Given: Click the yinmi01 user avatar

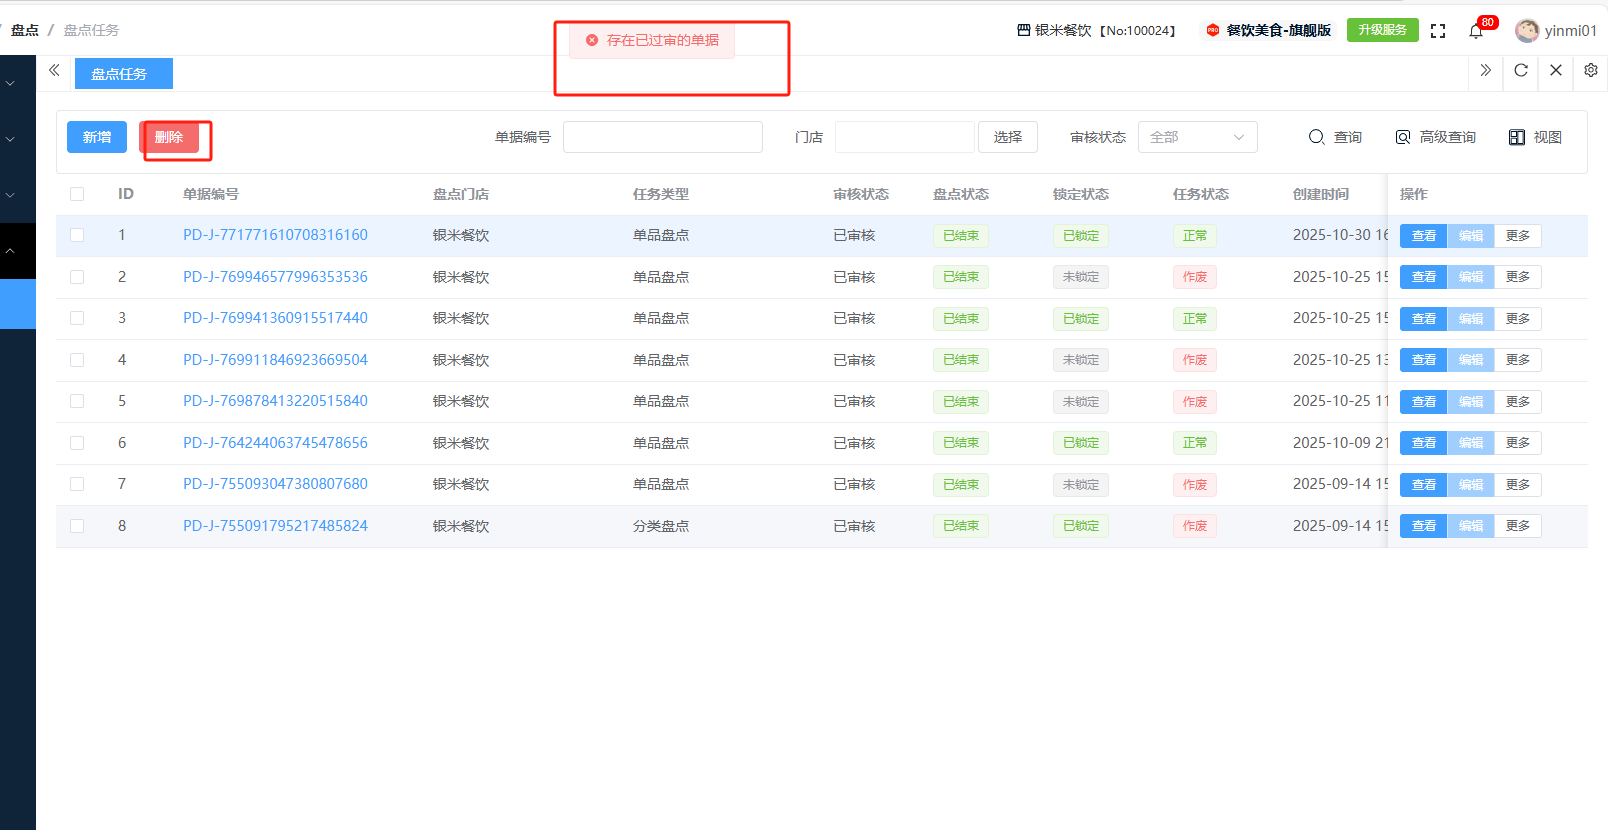Looking at the screenshot, I should coord(1527,31).
